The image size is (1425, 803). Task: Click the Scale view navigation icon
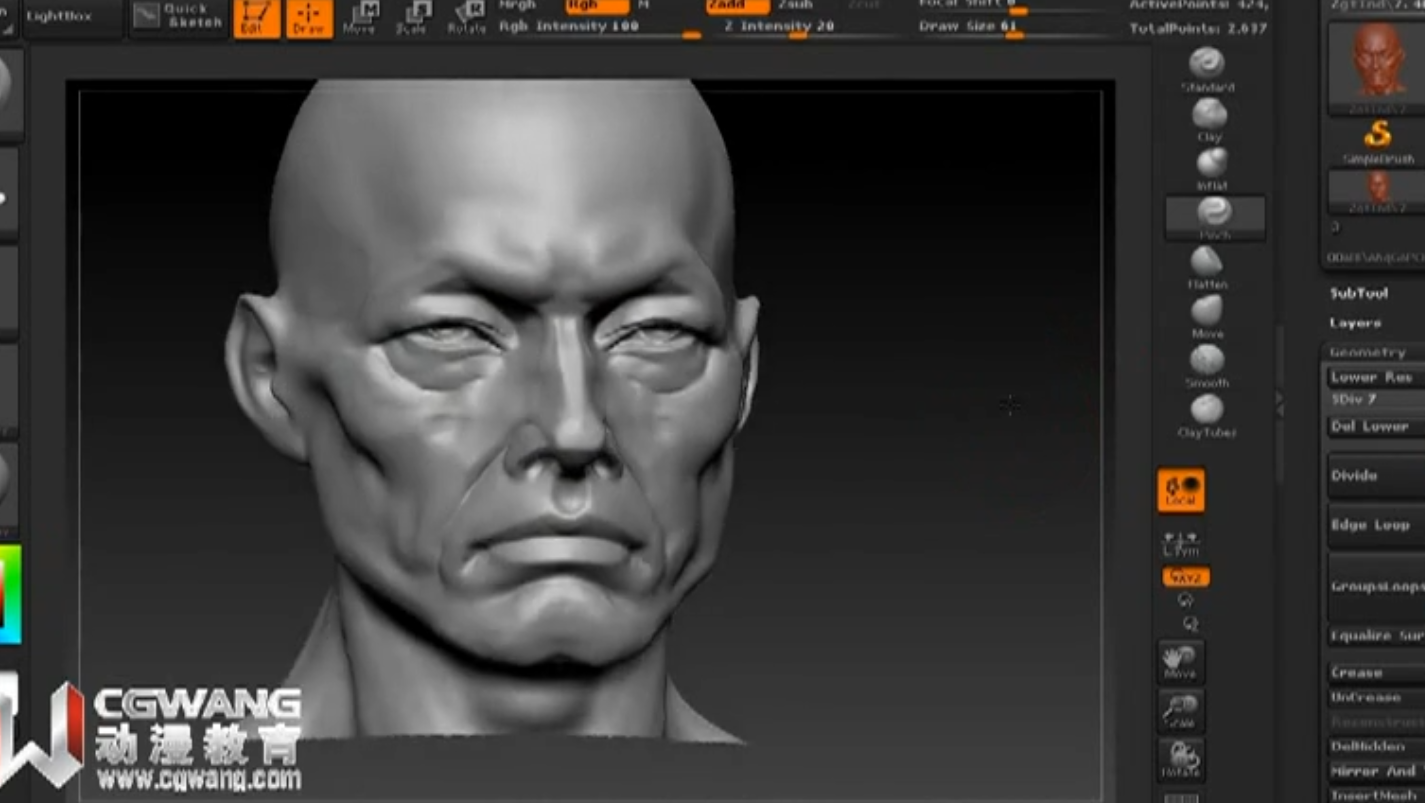1181,711
